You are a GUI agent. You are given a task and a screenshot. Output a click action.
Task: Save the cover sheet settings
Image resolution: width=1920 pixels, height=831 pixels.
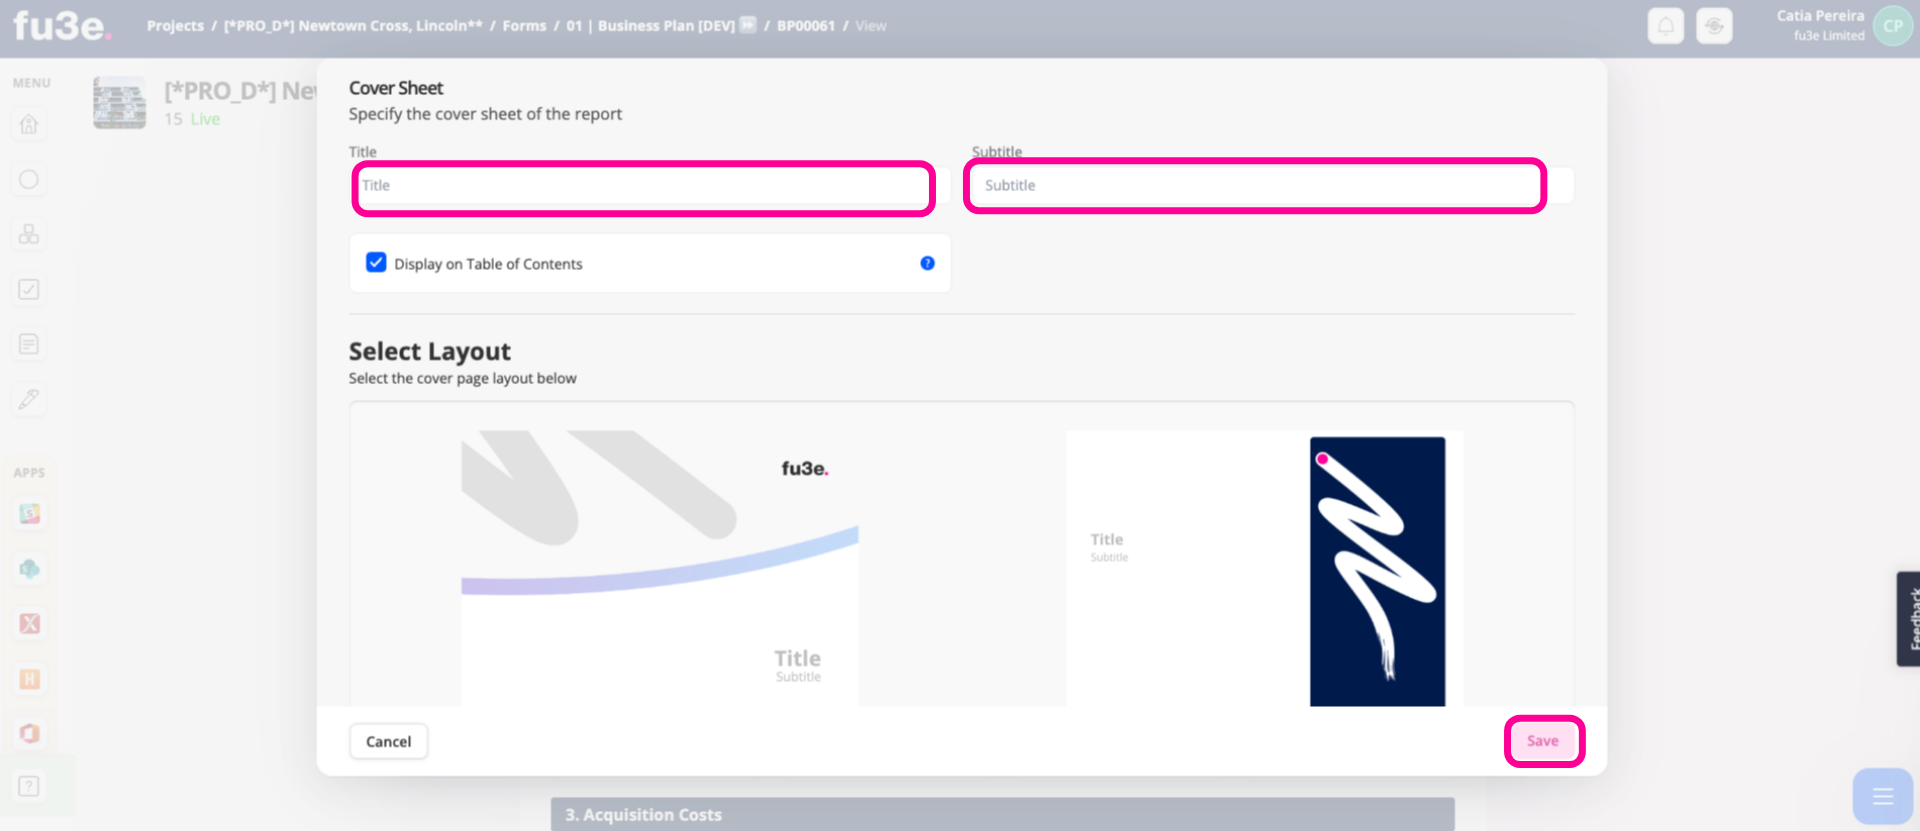[1542, 741]
